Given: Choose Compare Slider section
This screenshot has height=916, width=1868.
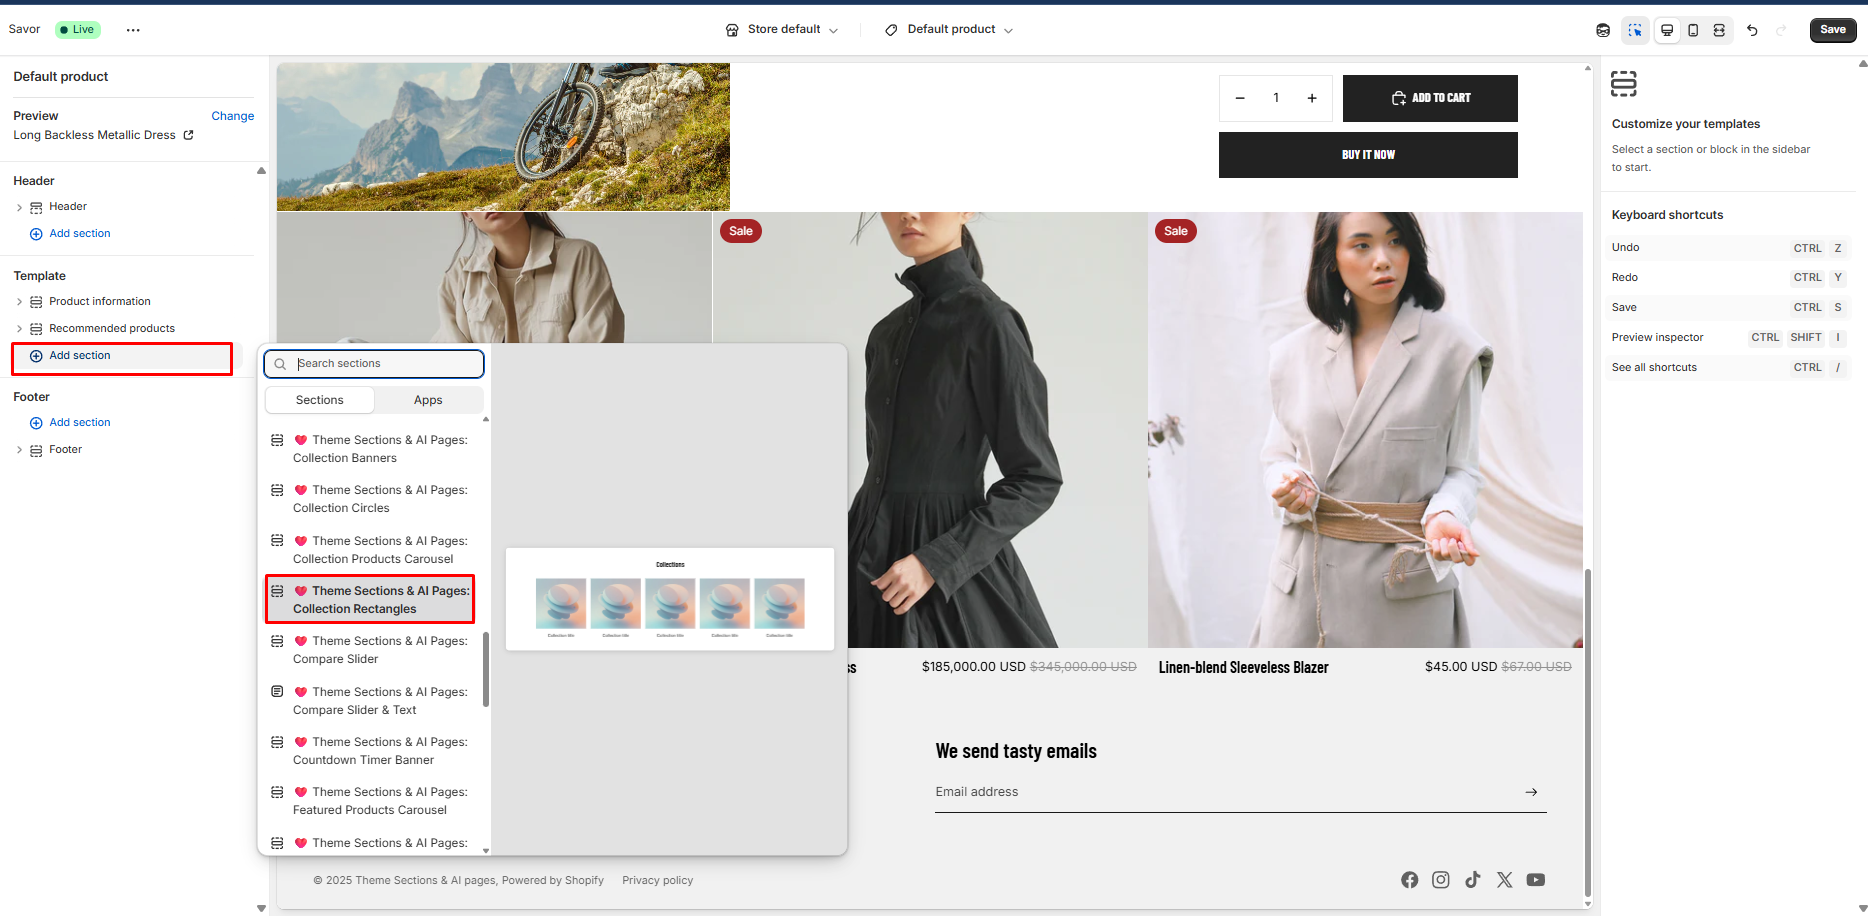Looking at the screenshot, I should (x=370, y=650).
